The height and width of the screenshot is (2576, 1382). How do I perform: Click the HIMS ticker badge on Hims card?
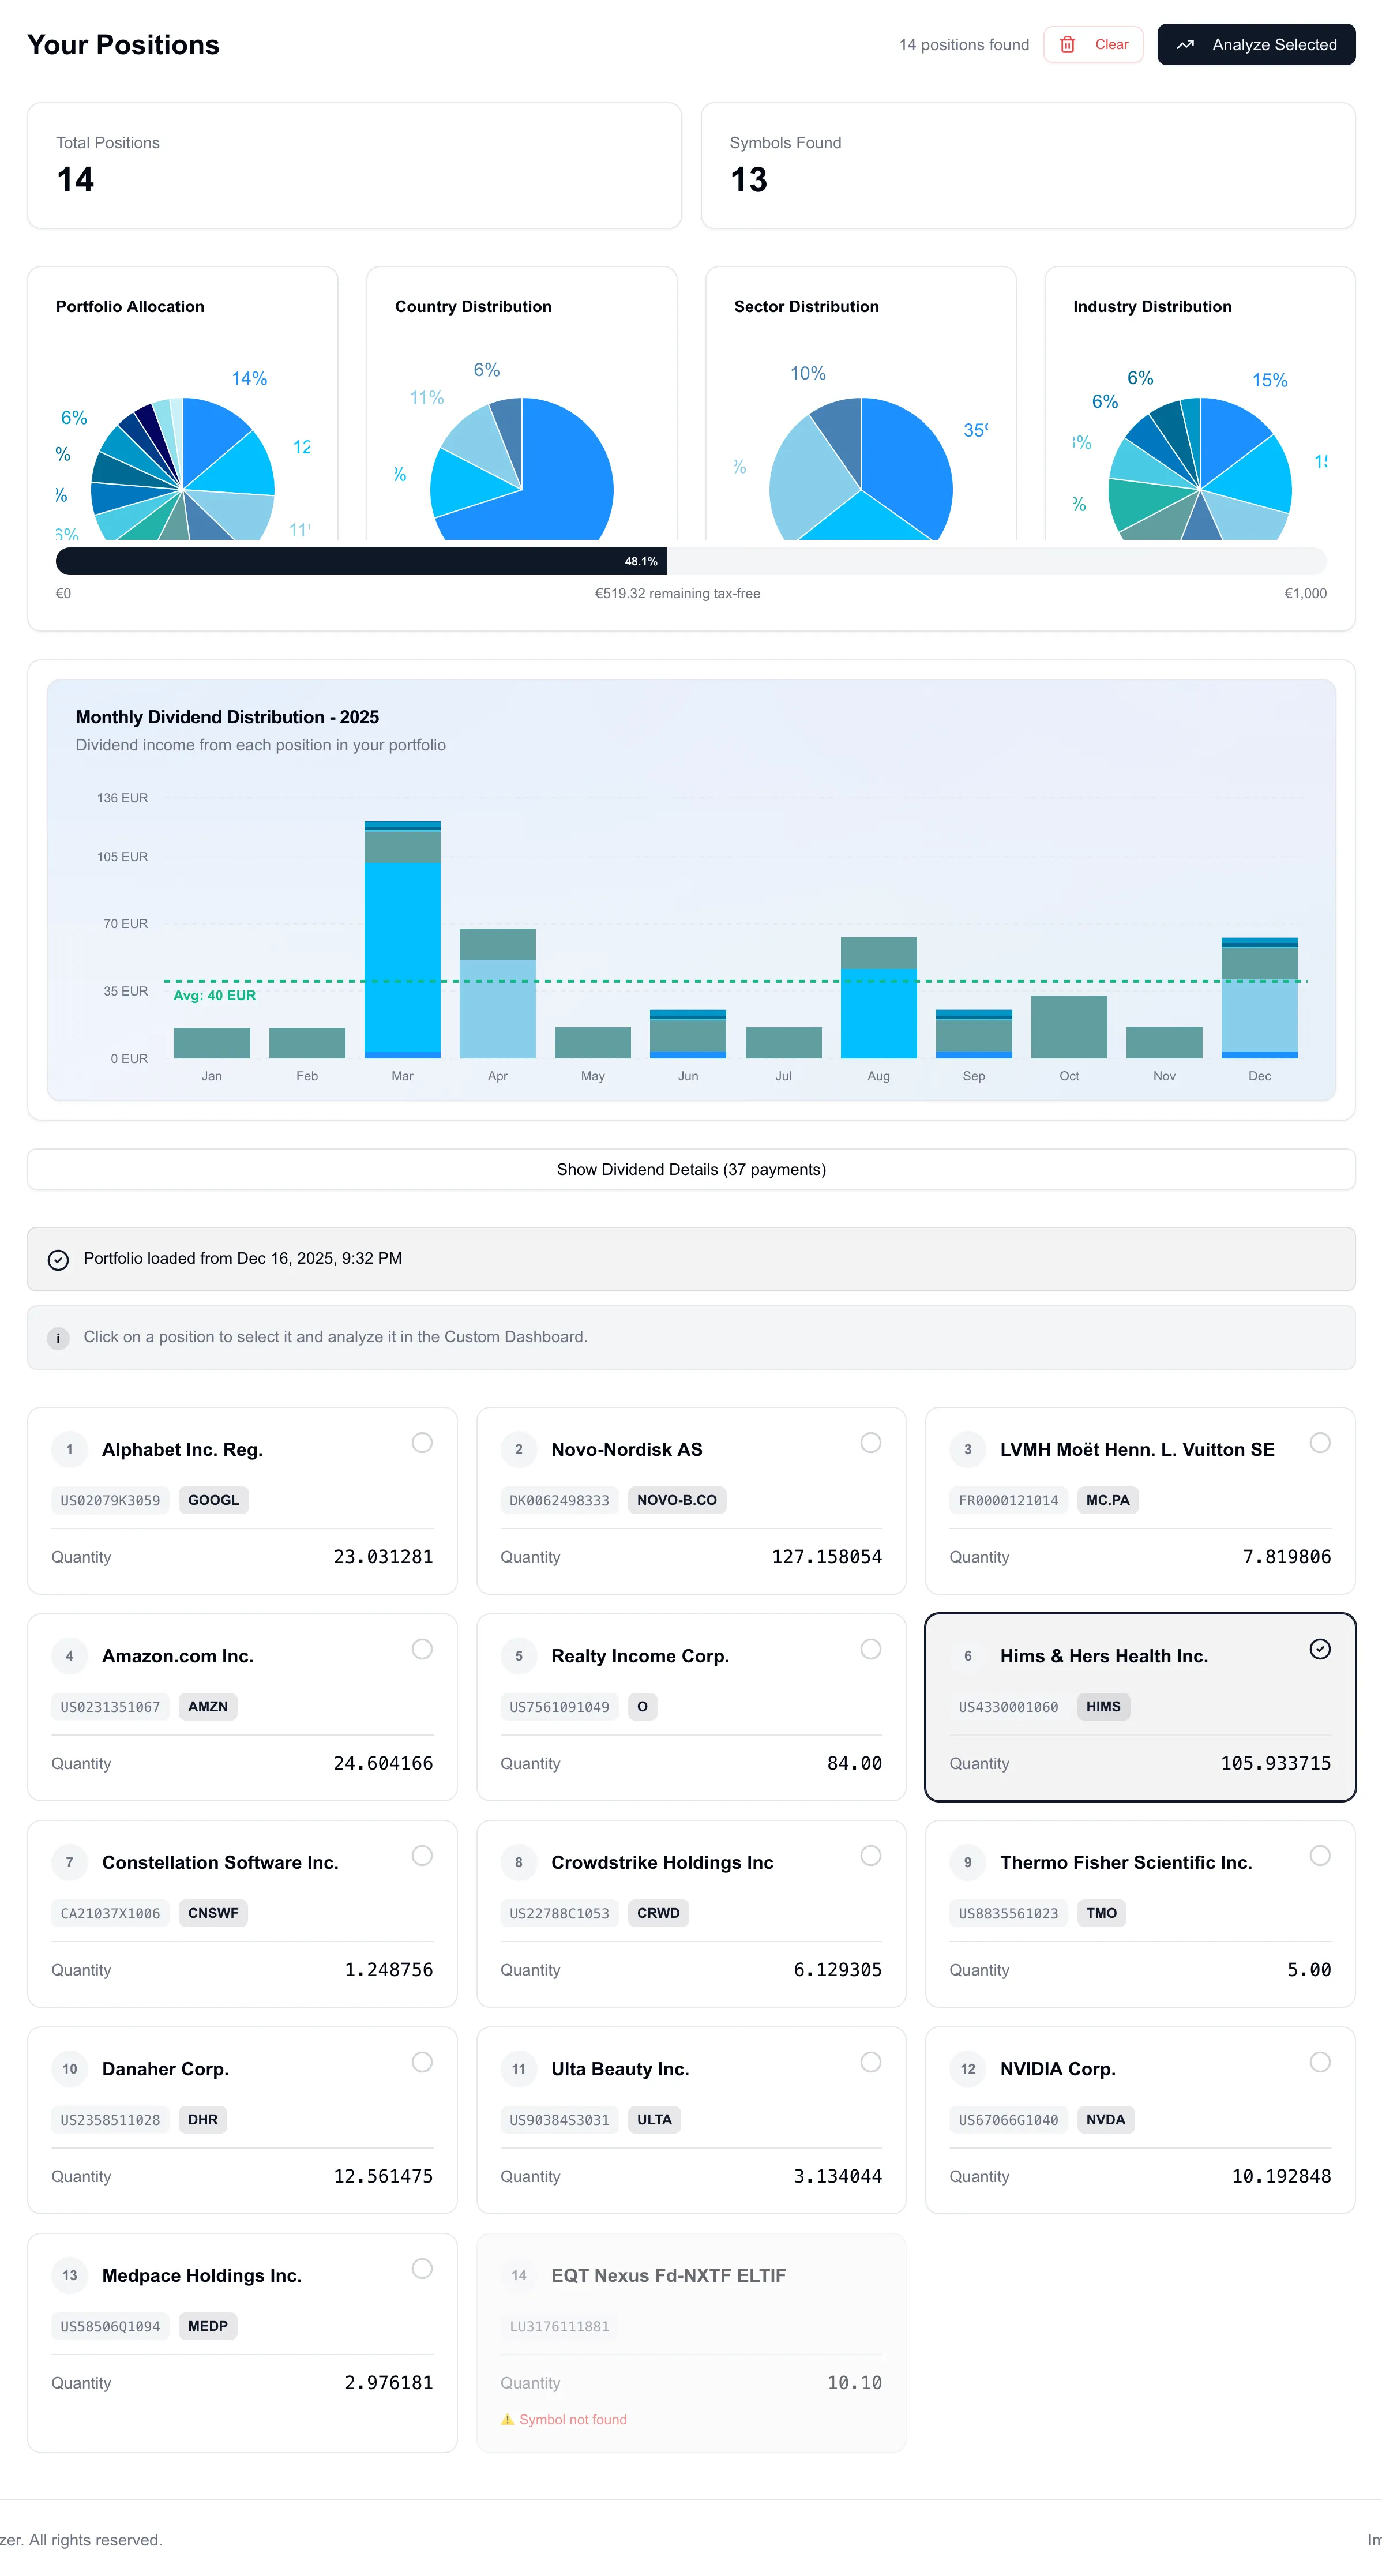tap(1103, 1707)
